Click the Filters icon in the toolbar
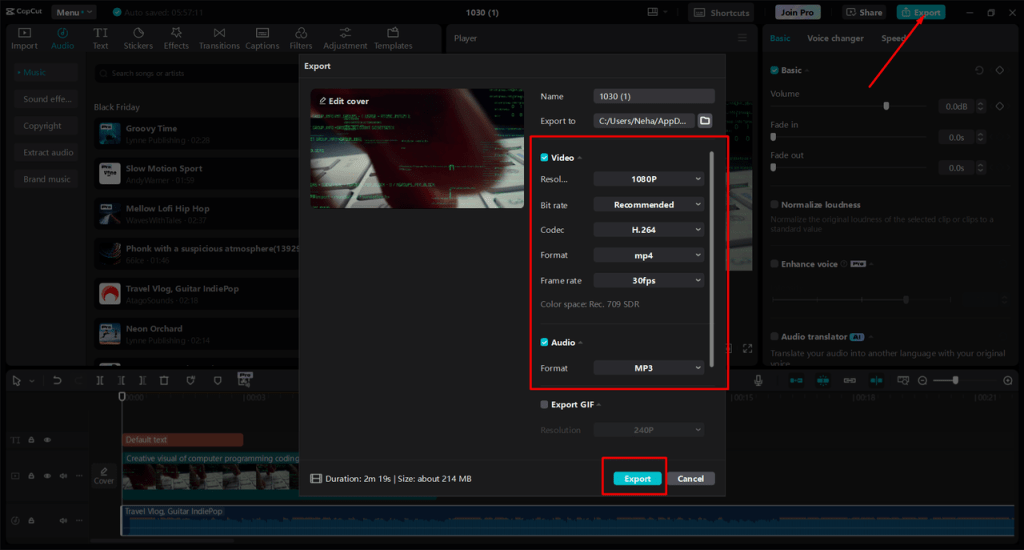The height and width of the screenshot is (550, 1024). [301, 34]
